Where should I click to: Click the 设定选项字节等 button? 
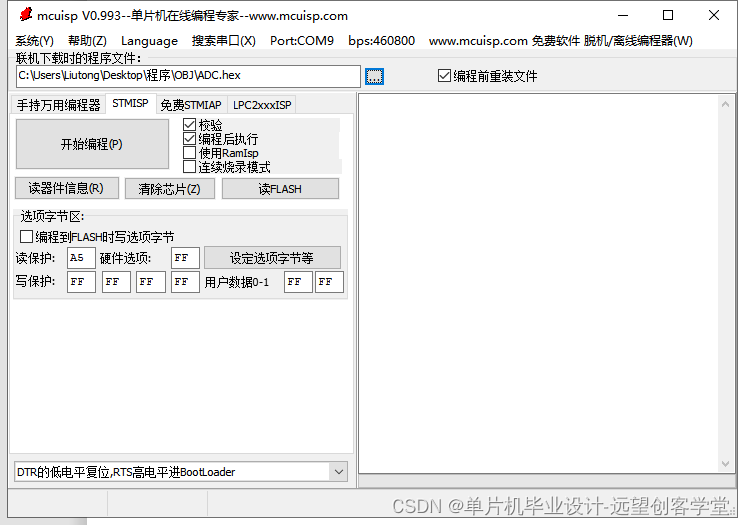click(x=272, y=258)
